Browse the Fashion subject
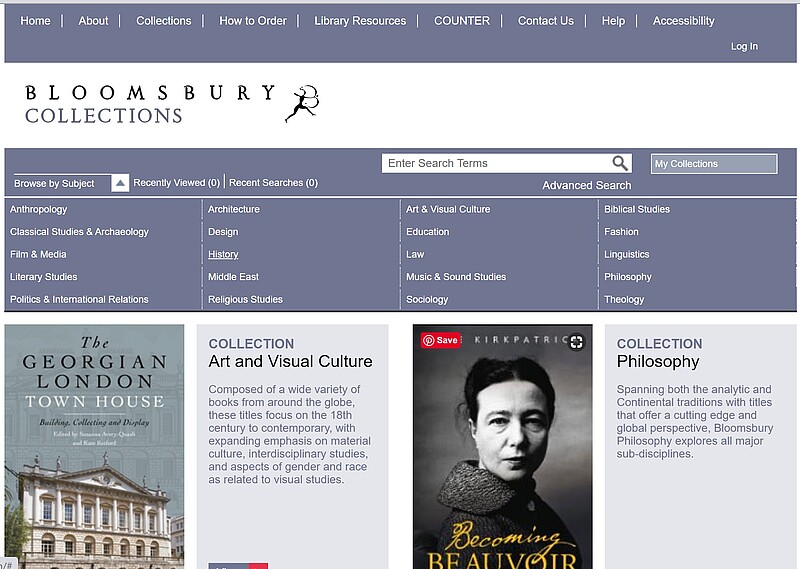The height and width of the screenshot is (569, 800). click(621, 232)
